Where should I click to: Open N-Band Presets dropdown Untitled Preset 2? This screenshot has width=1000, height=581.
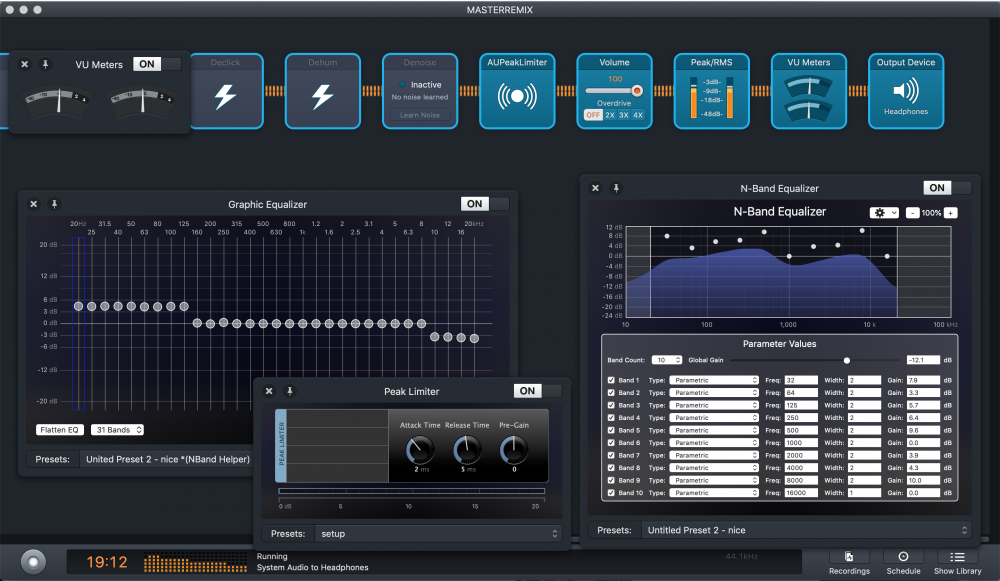(807, 530)
